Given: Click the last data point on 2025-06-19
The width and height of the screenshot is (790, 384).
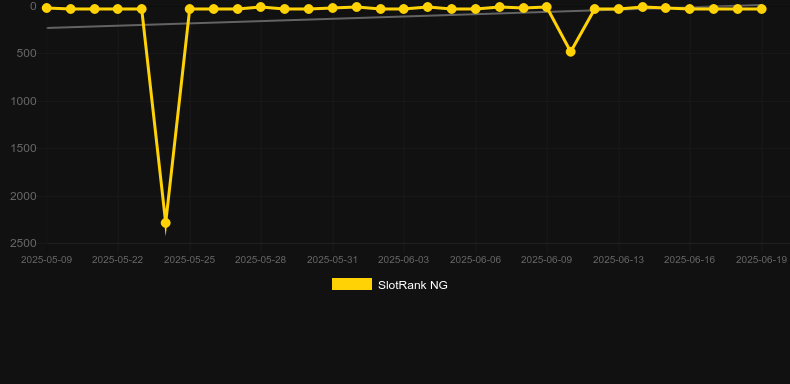Looking at the screenshot, I should (x=761, y=9).
